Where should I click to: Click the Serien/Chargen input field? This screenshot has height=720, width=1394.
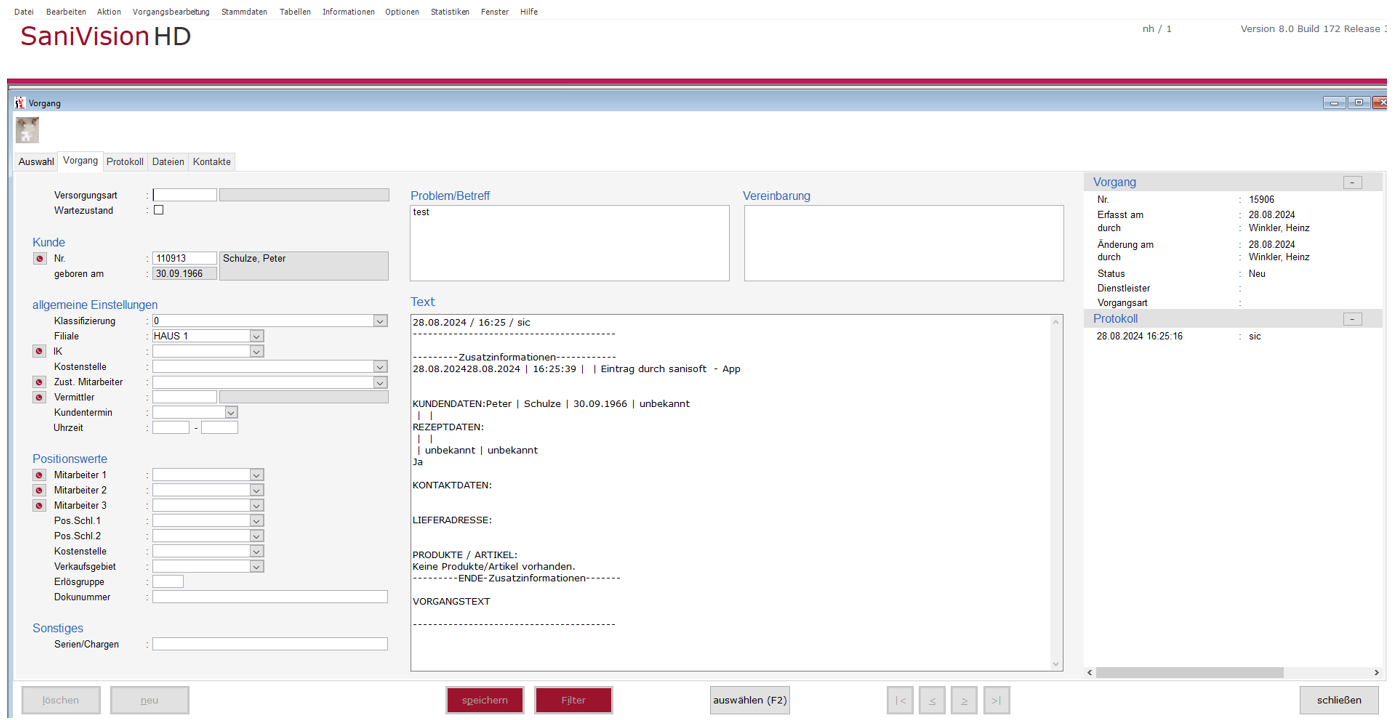[x=270, y=644]
